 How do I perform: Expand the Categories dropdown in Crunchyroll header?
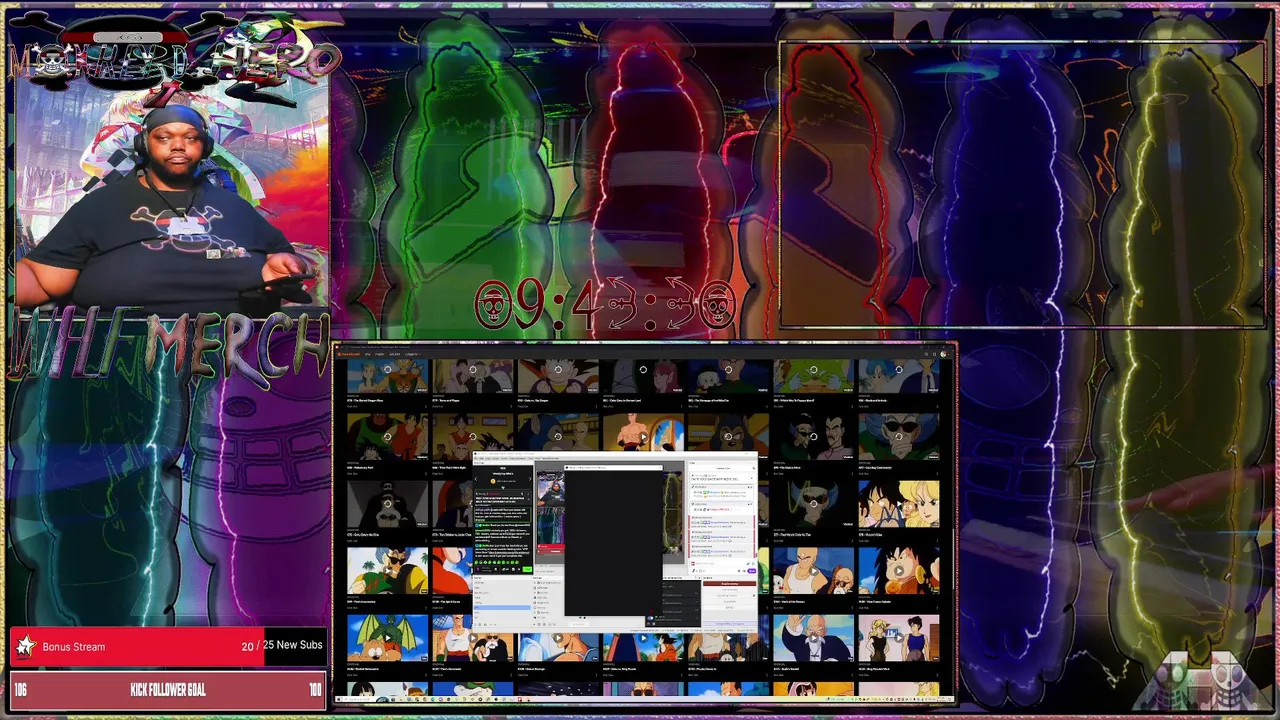(413, 354)
